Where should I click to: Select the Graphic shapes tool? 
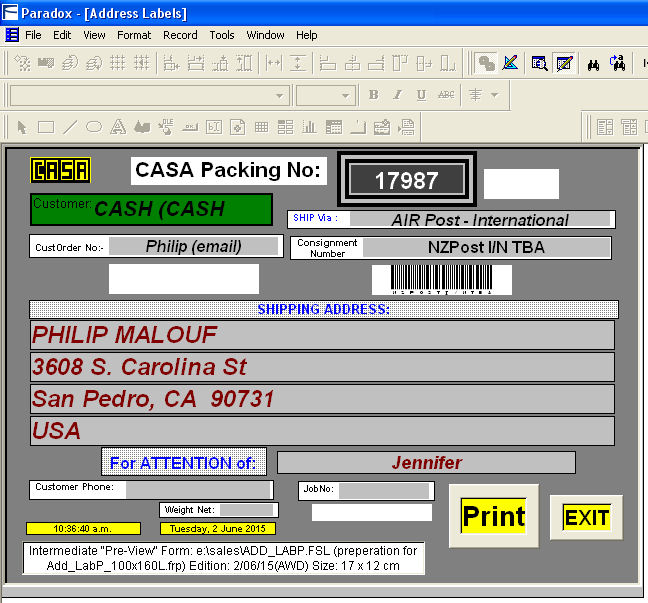click(142, 127)
